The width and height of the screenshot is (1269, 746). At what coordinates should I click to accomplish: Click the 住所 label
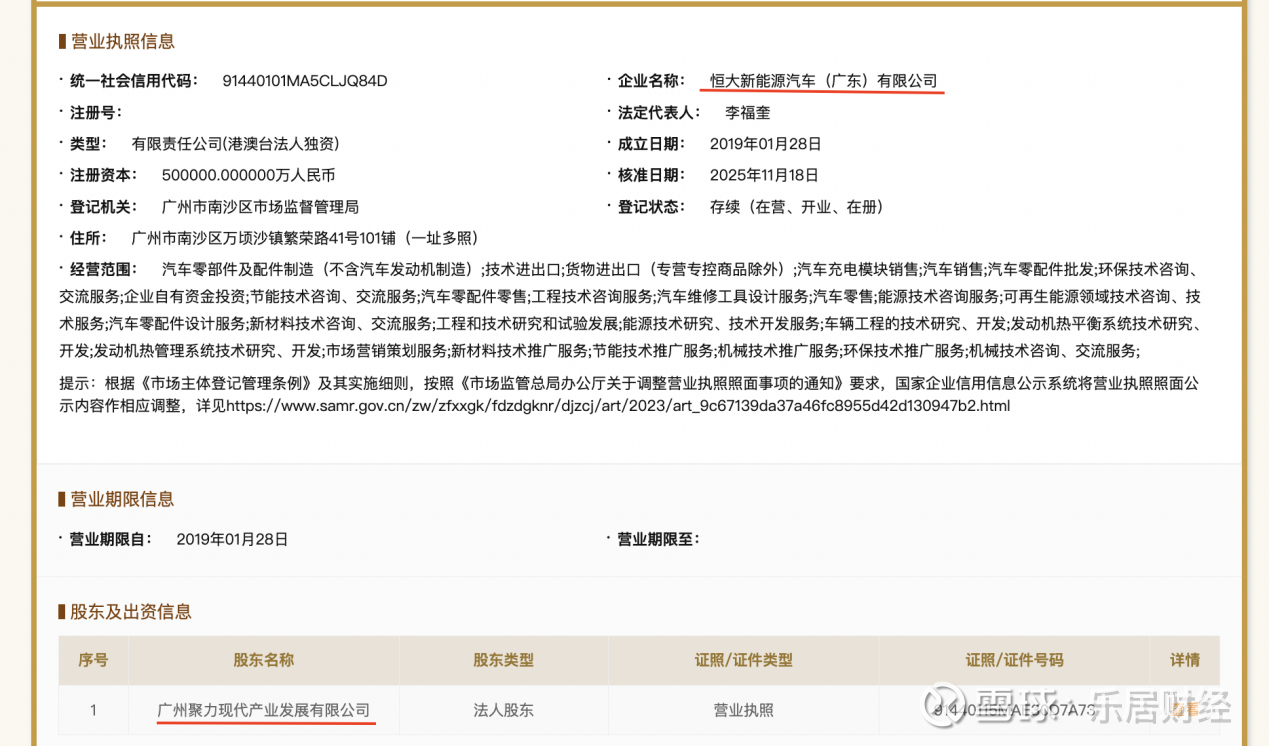87,238
